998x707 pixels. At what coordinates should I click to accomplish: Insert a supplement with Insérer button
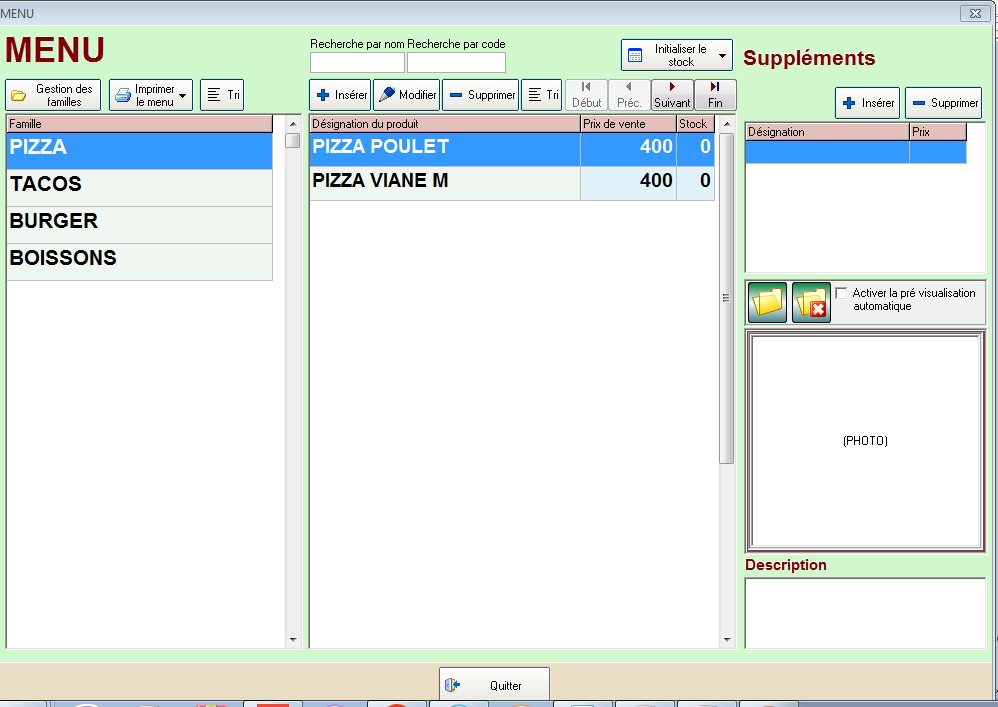tap(867, 103)
